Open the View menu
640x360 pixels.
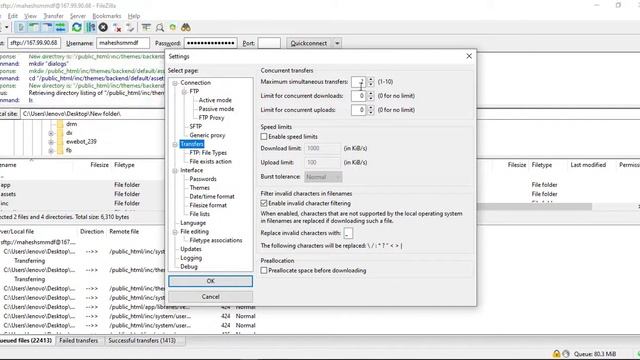tap(30, 16)
